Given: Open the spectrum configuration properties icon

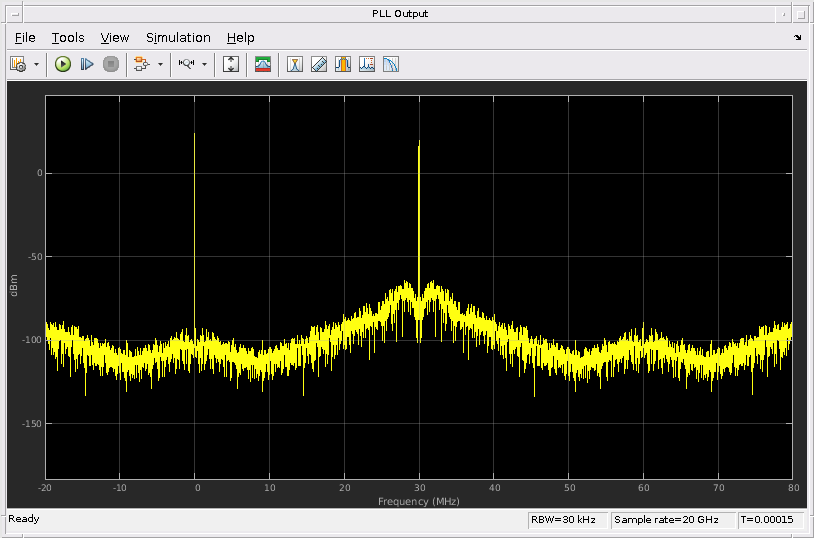Looking at the screenshot, I should 18,64.
